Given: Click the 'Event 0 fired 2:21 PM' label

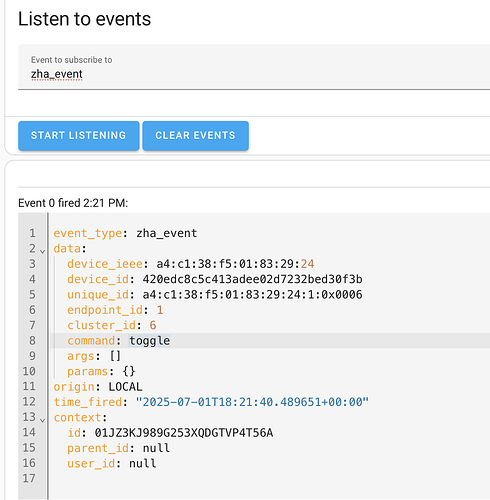Looking at the screenshot, I should [73, 203].
